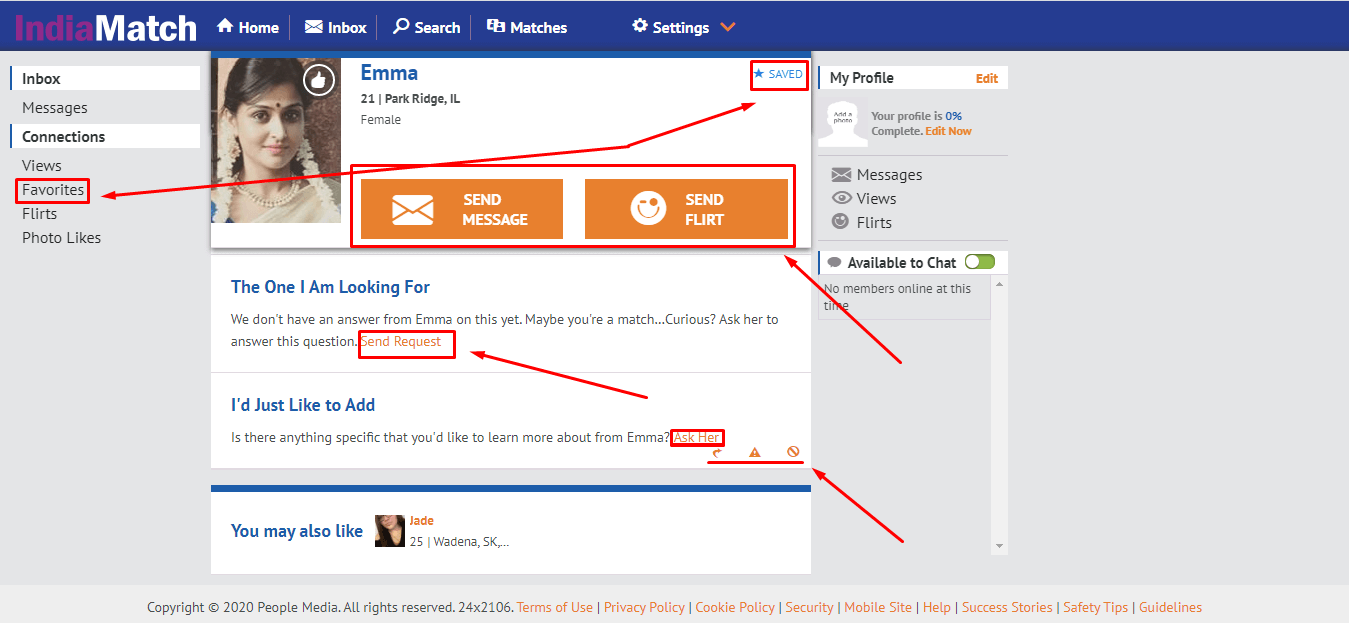Report profile with the warning triangle icon
This screenshot has height=623, width=1349.
(x=755, y=453)
